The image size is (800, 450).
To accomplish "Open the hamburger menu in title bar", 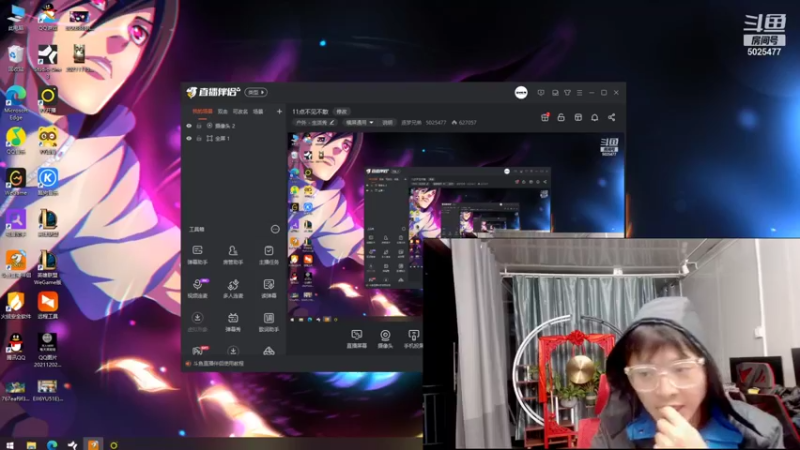I will click(x=580, y=93).
